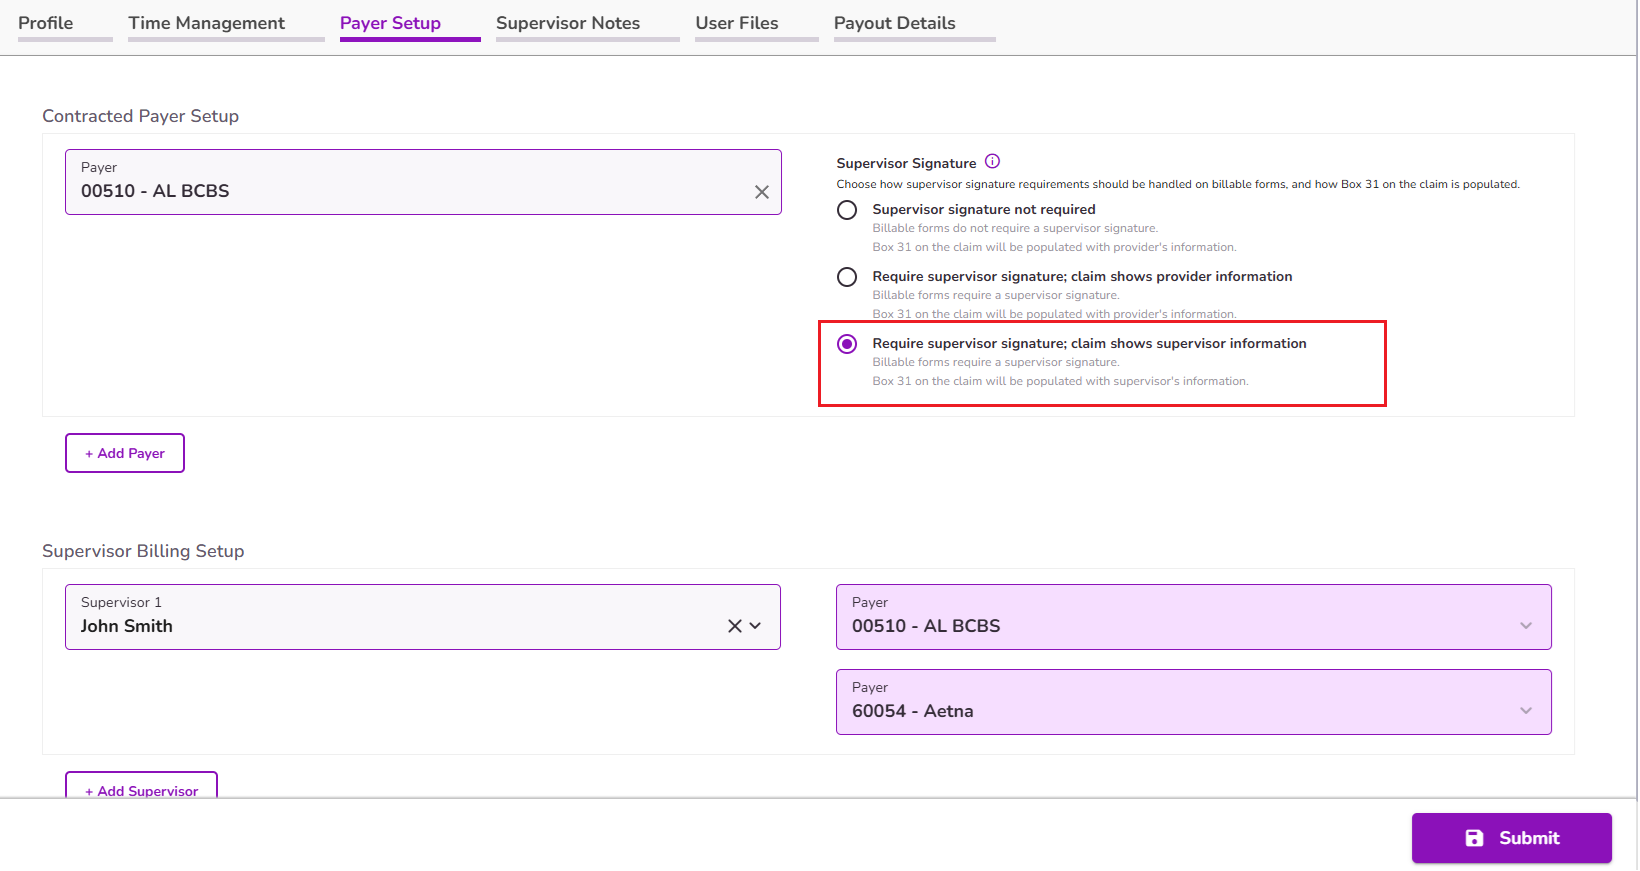Screen dimensions: 1640x871
Task: Show Supervisor Signature info tooltip icon
Action: tap(992, 161)
